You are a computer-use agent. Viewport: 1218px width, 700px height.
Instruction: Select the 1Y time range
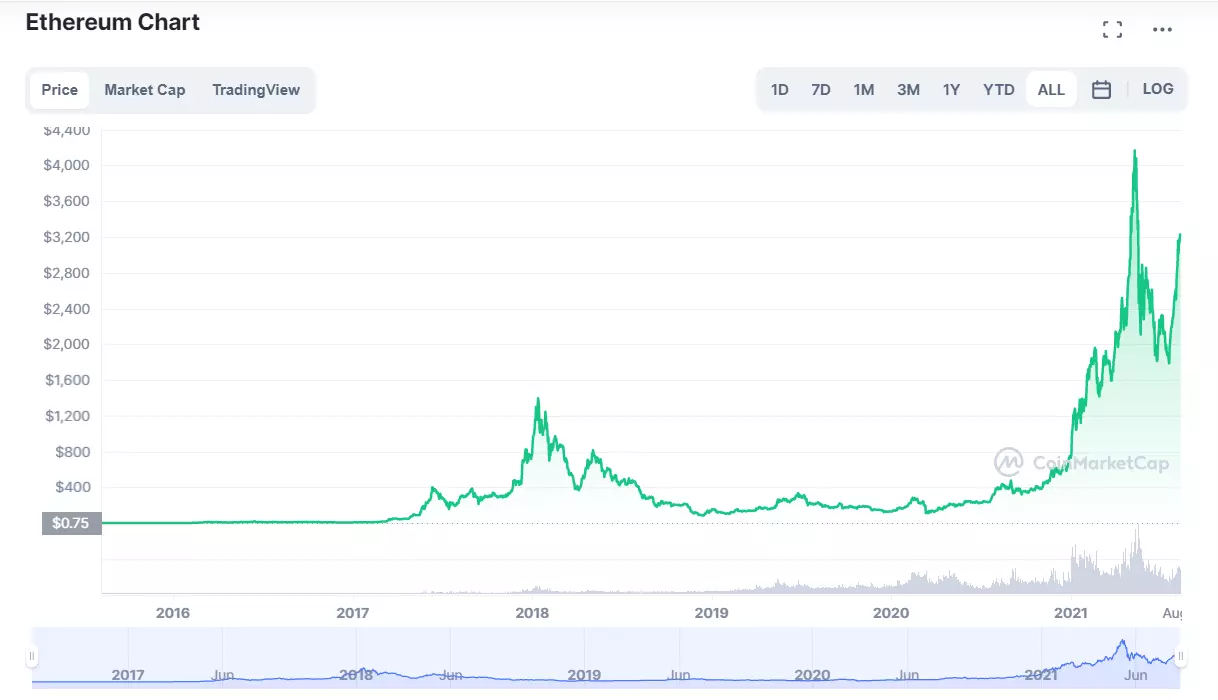coord(951,90)
